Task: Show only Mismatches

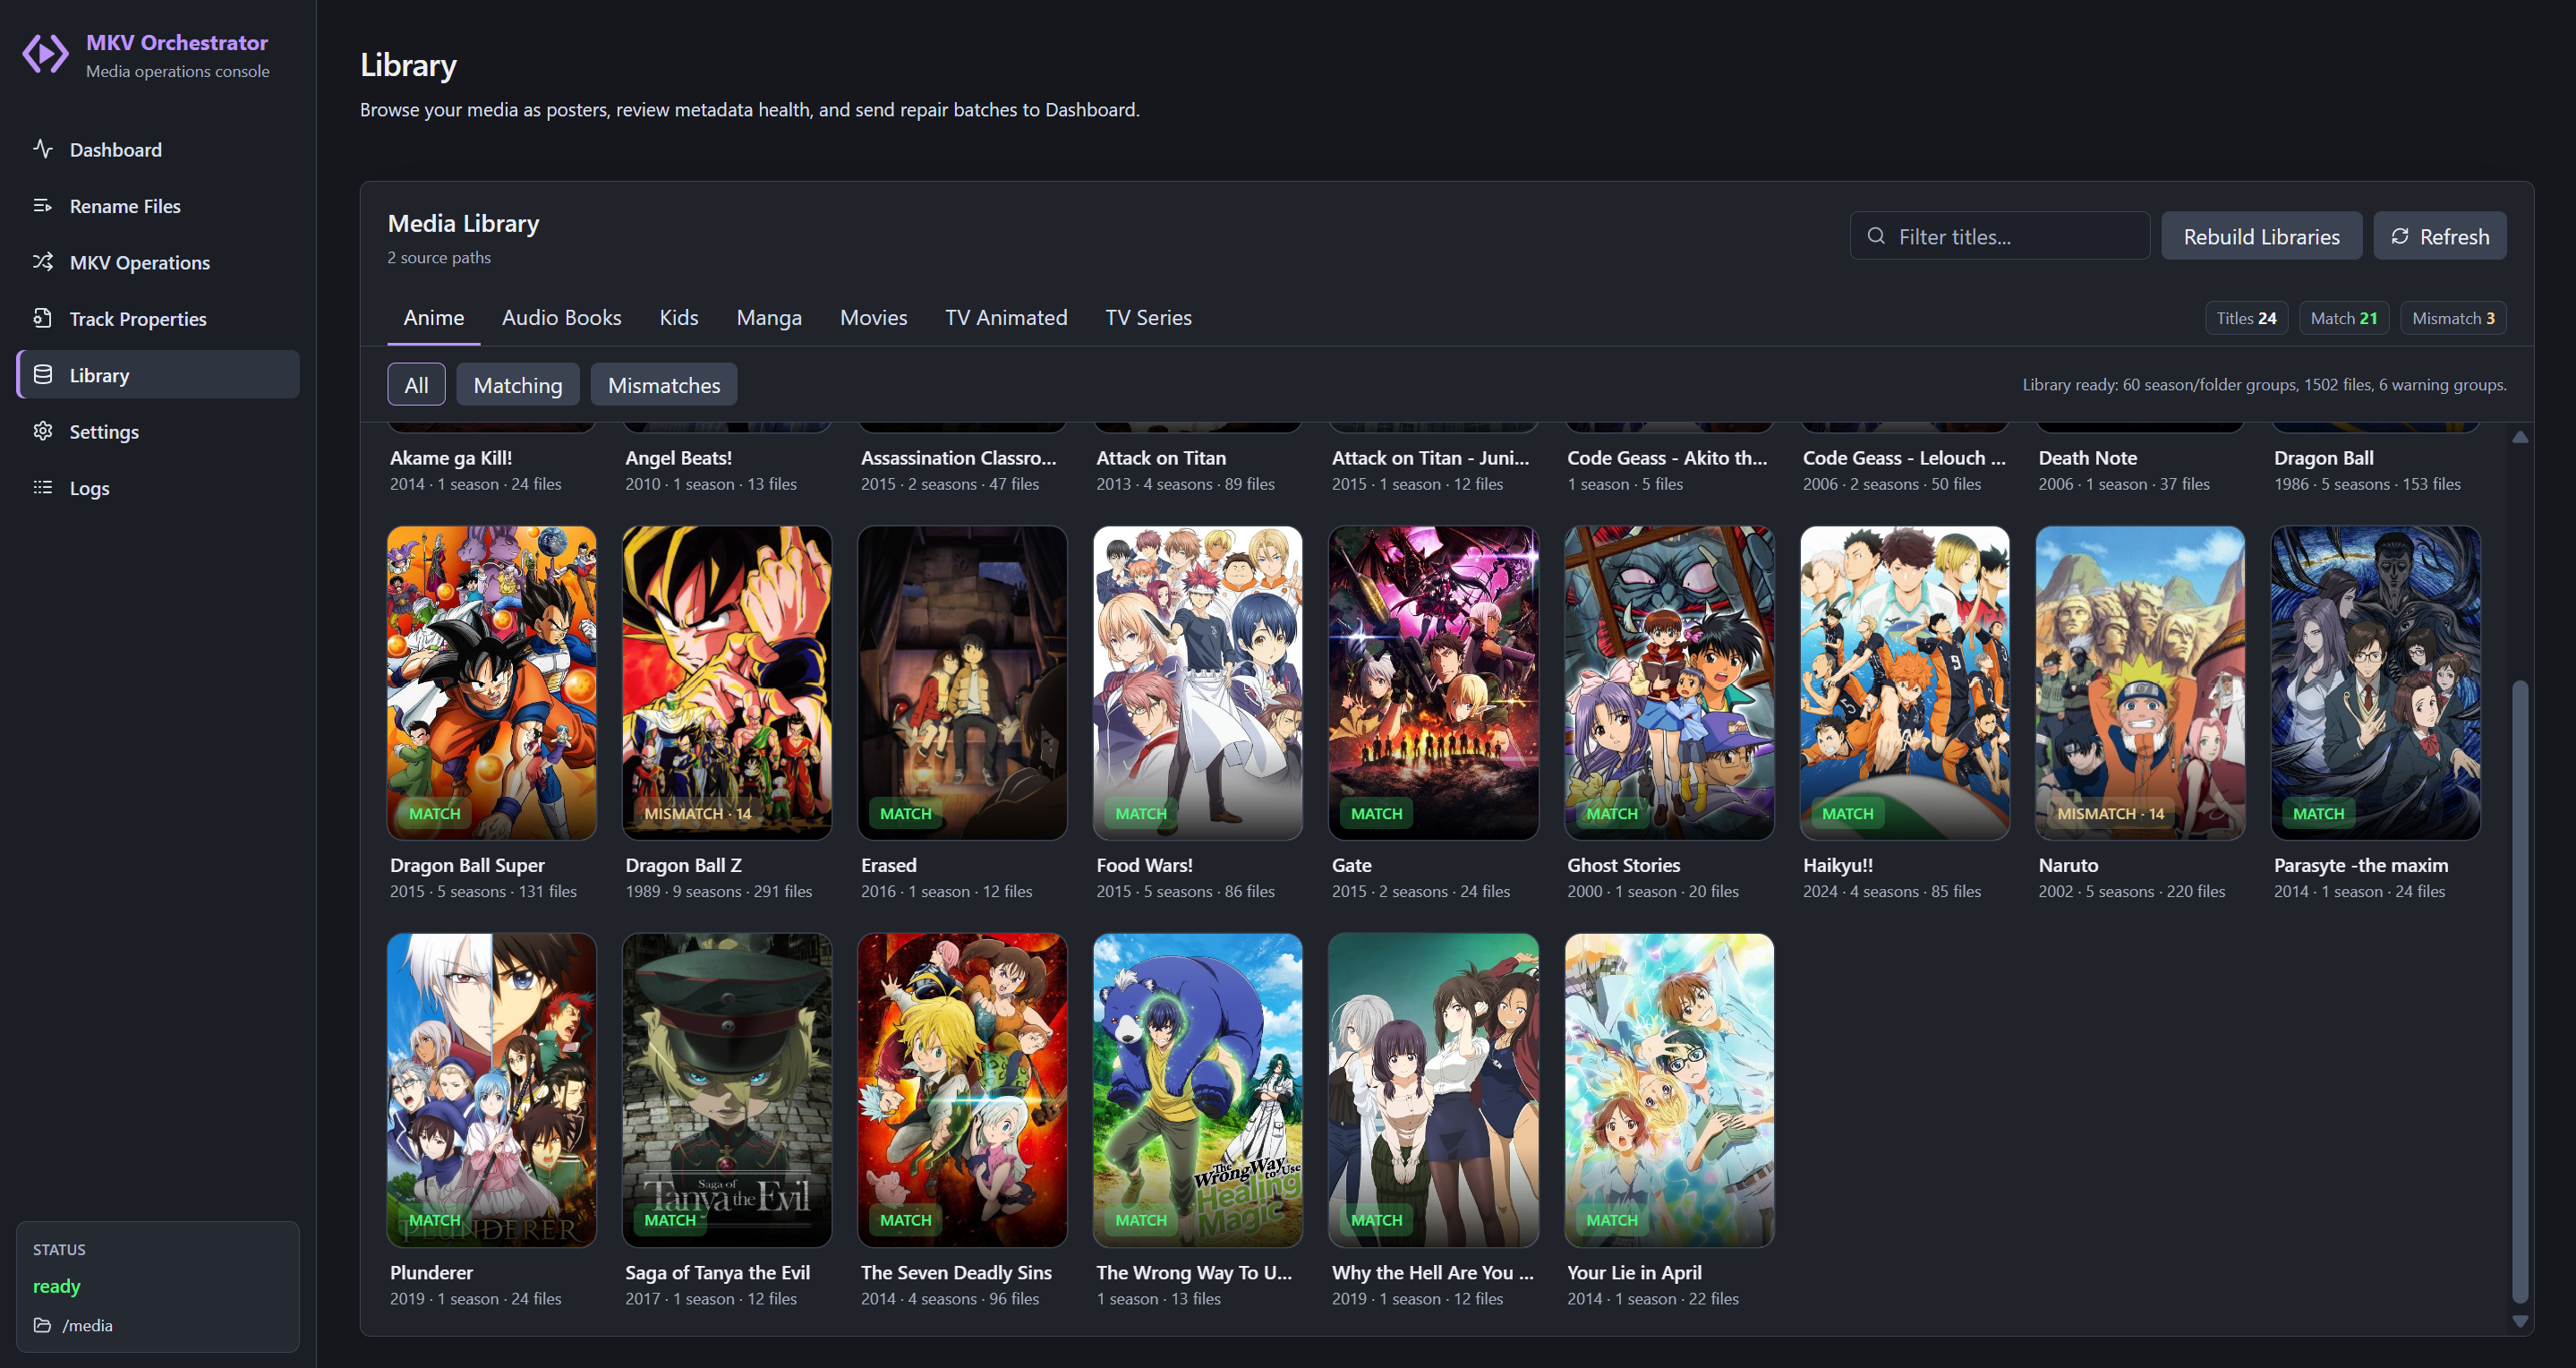Action: pos(664,385)
